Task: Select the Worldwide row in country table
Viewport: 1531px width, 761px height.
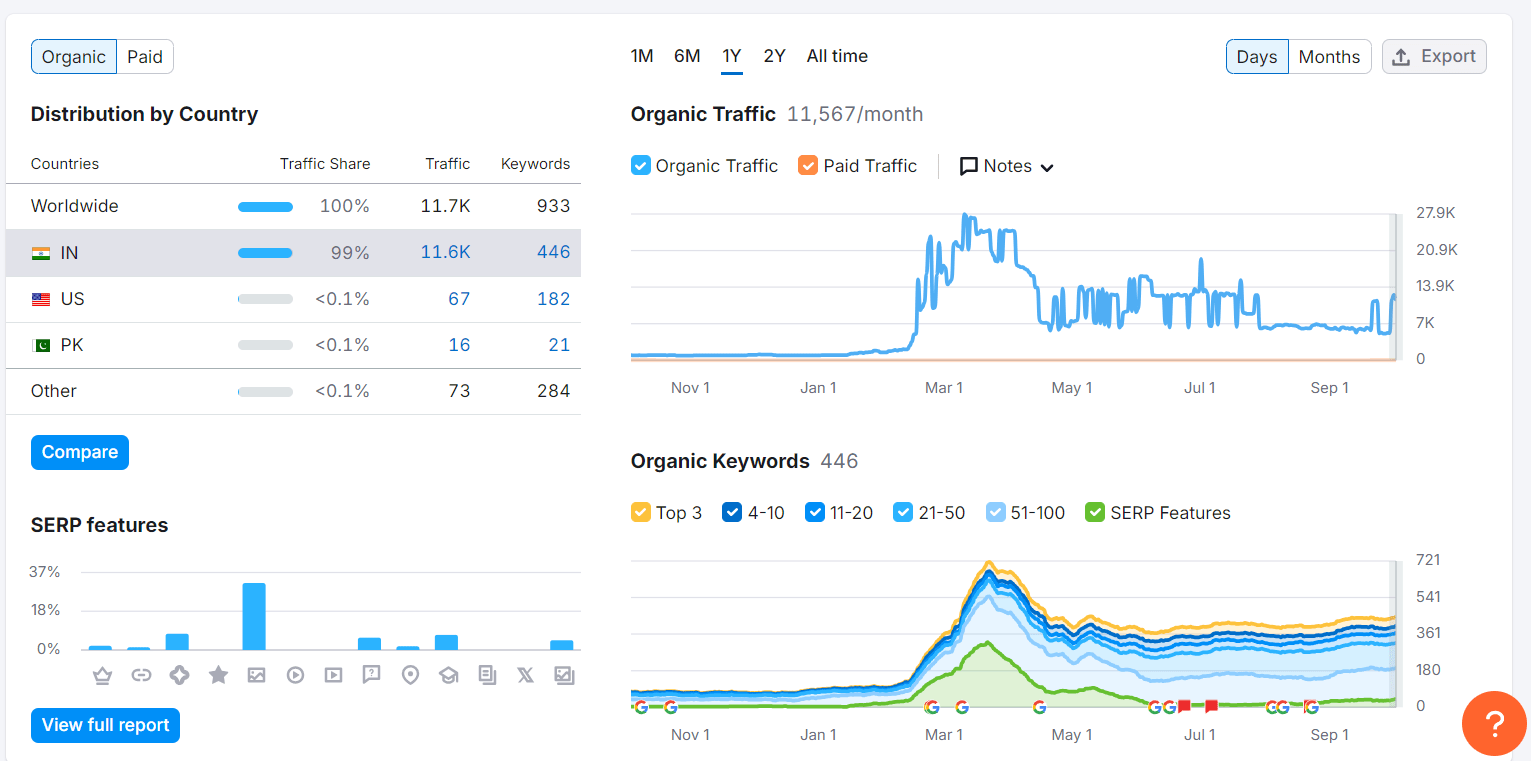Action: coord(293,206)
